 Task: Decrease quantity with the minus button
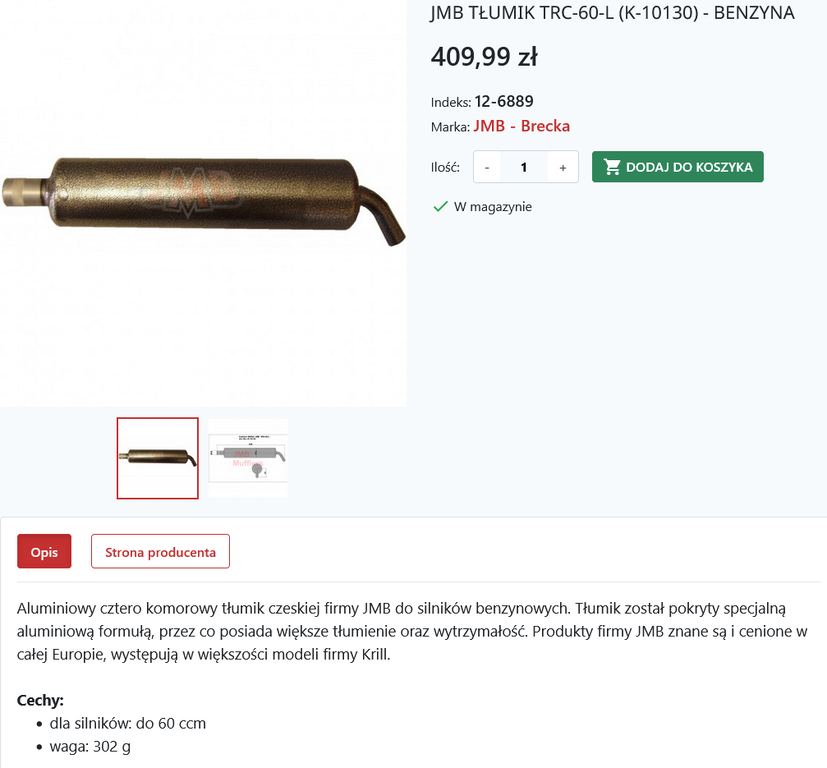(487, 167)
